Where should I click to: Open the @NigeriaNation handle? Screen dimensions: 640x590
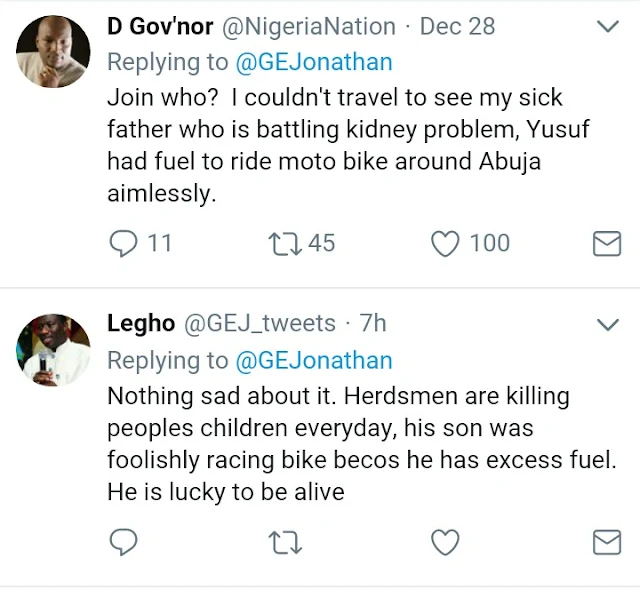click(302, 26)
